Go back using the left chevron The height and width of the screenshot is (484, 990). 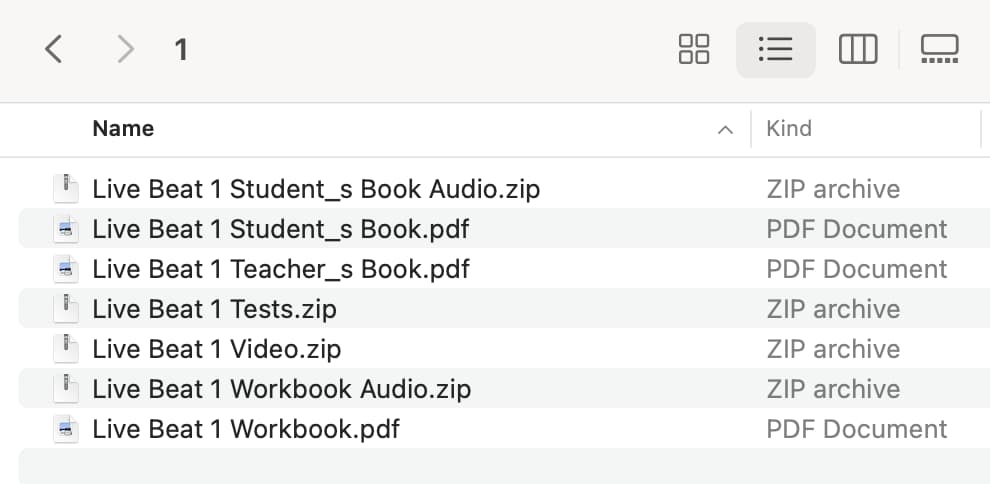tap(54, 49)
